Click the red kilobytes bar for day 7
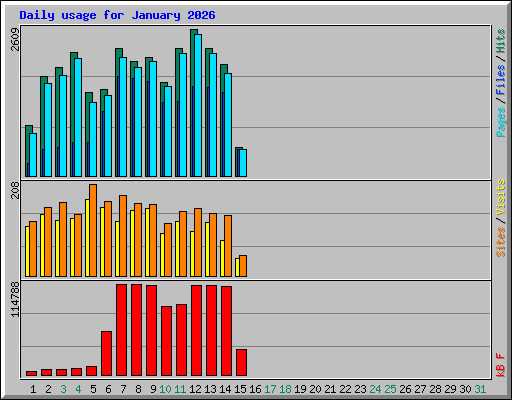This screenshot has height=400, width=512. pos(121,330)
